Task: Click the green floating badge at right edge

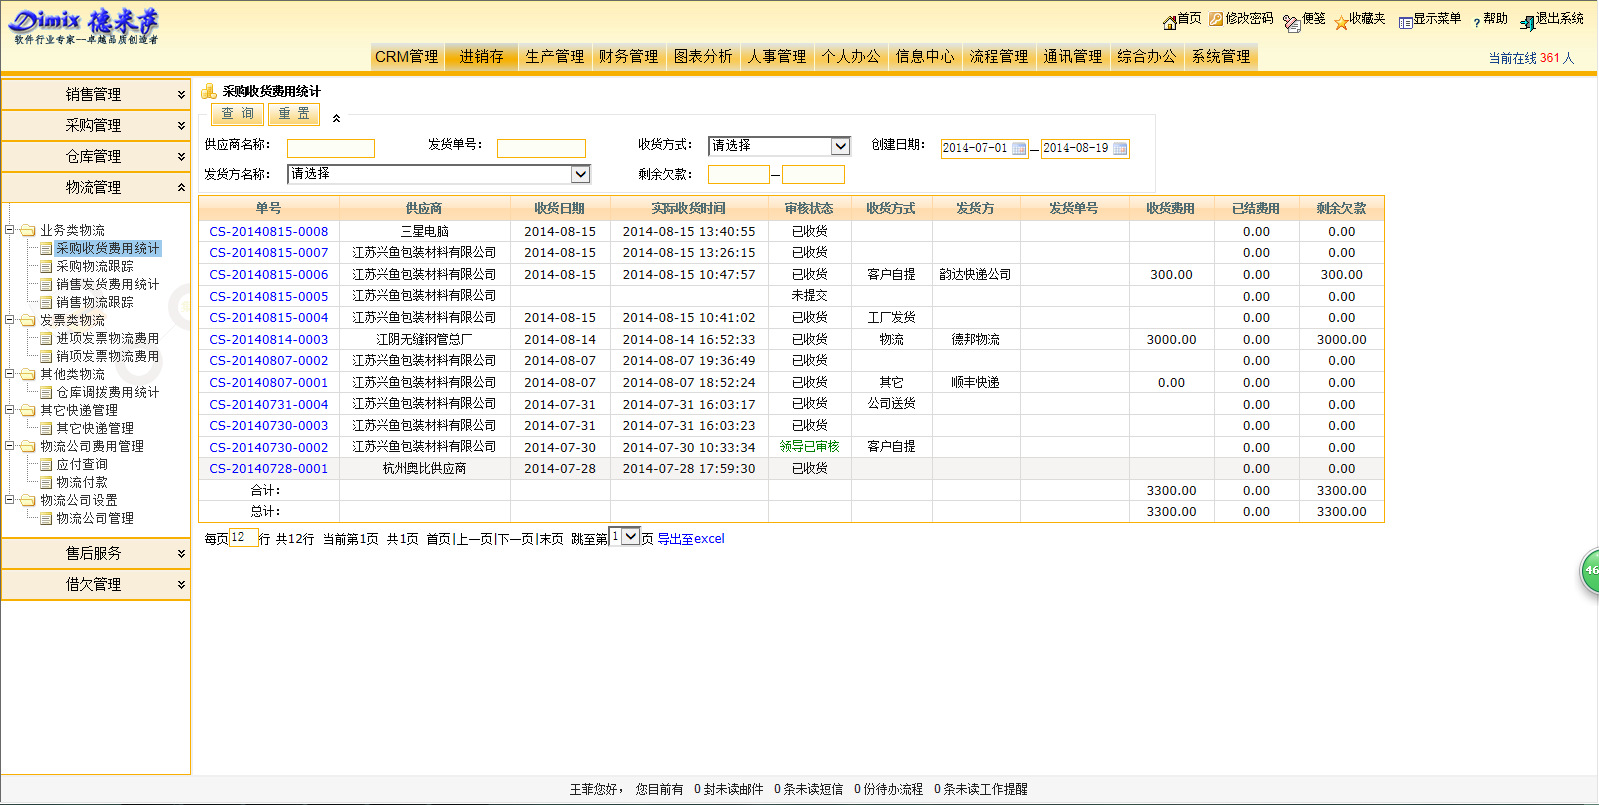Action: point(1589,570)
